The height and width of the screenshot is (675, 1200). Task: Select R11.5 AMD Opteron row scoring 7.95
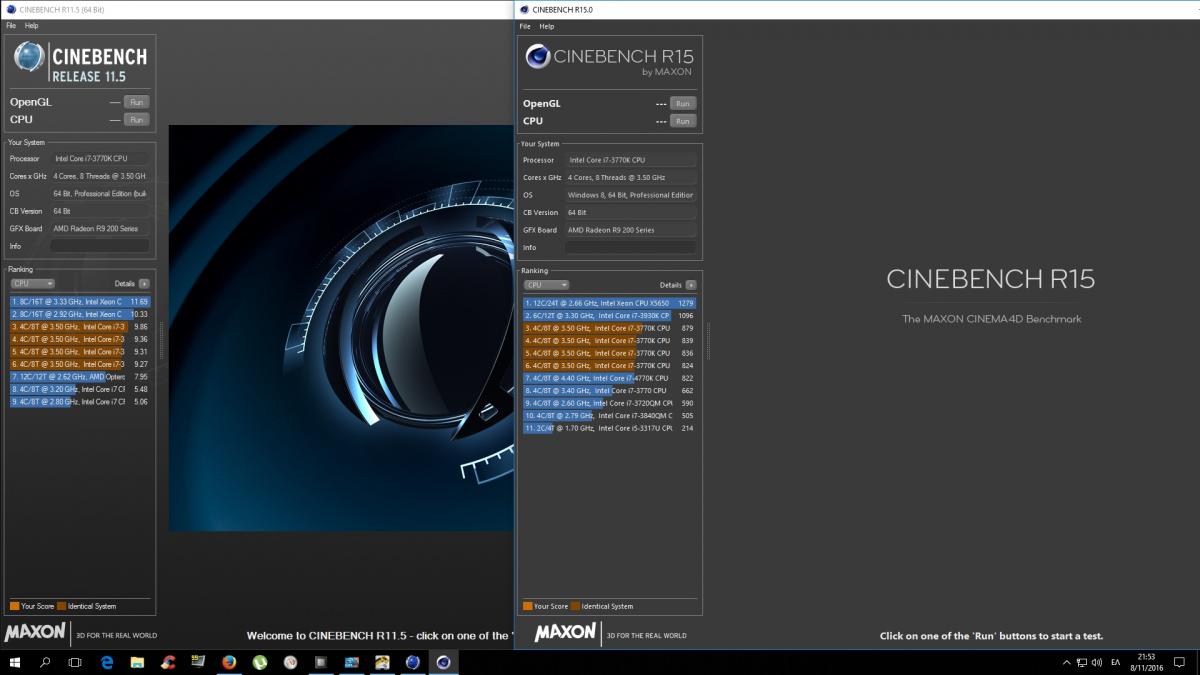tap(80, 376)
